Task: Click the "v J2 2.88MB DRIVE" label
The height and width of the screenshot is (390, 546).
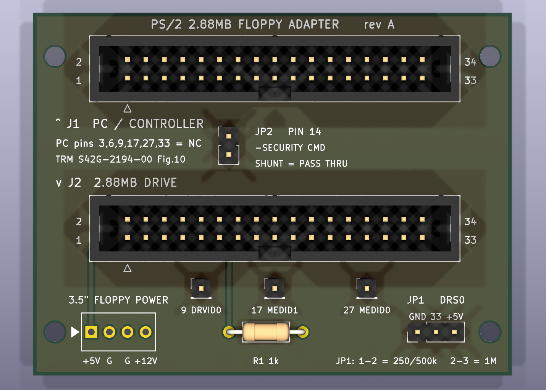Action: [x=116, y=183]
